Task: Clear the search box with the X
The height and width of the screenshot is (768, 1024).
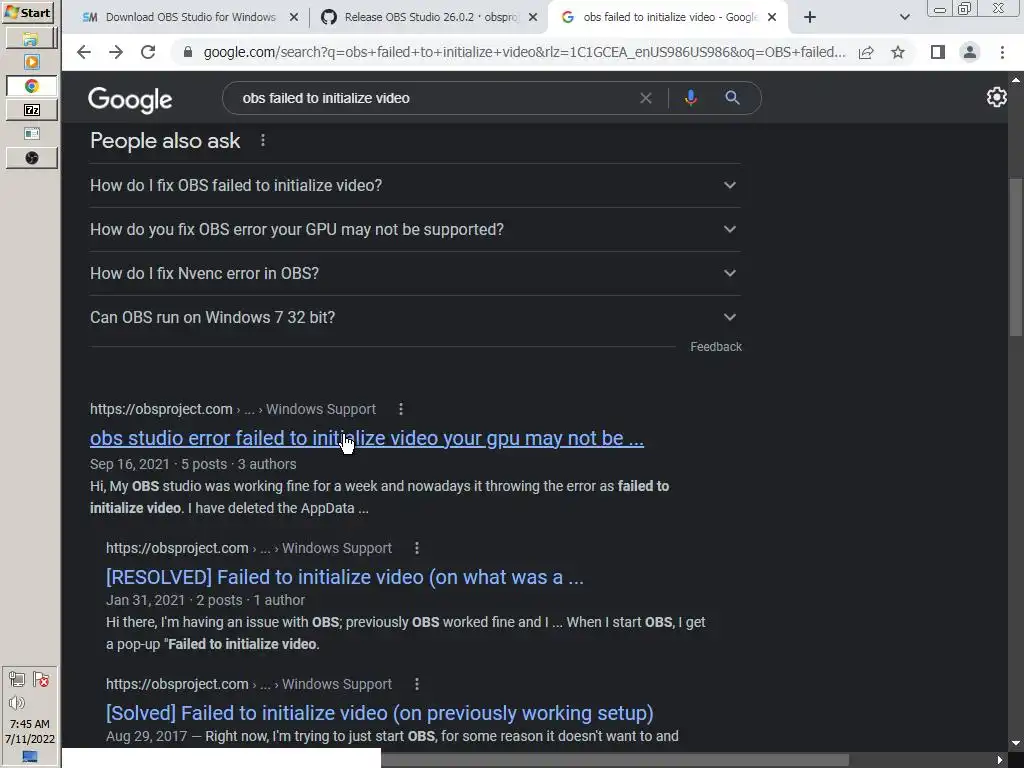Action: point(646,98)
